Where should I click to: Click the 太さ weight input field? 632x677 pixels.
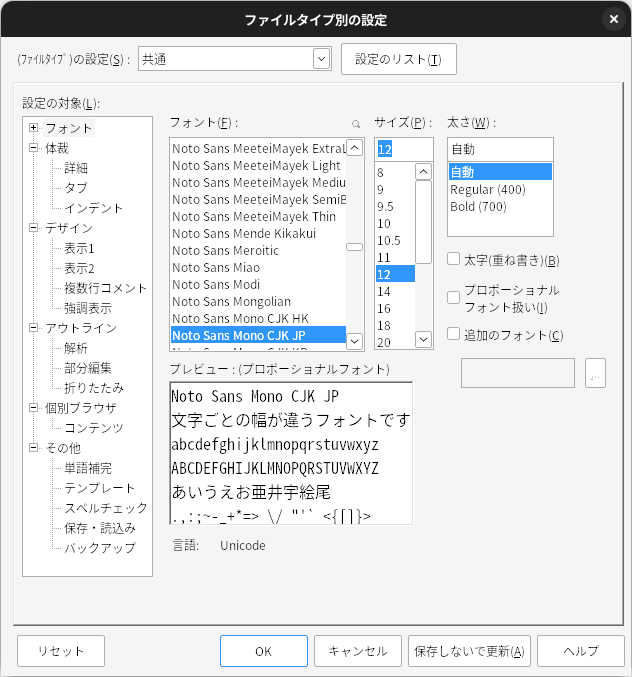coord(500,149)
